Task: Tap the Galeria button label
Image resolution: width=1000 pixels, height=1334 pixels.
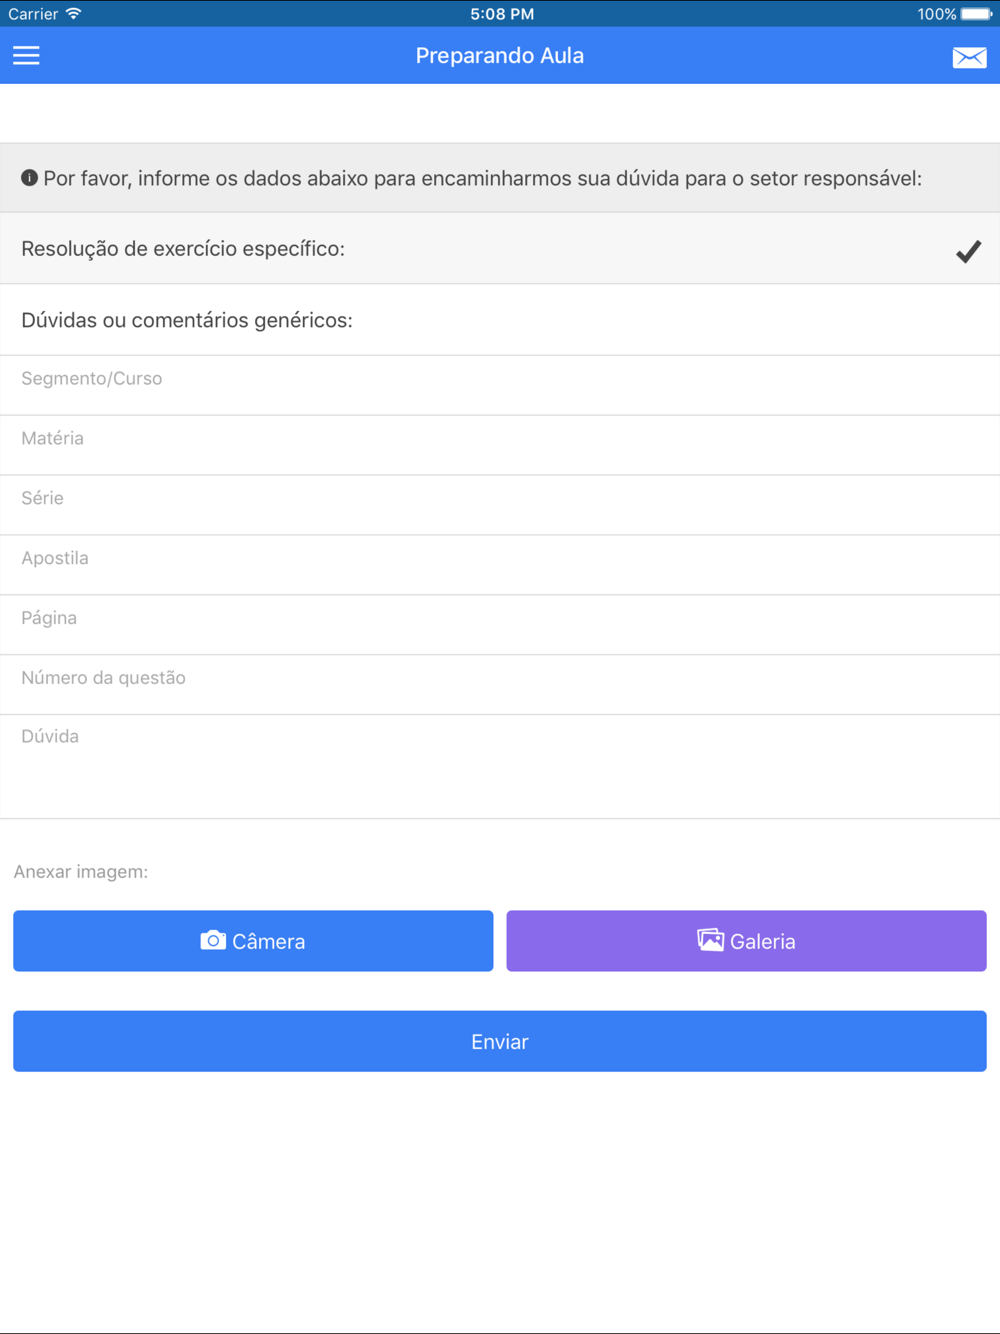Action: point(763,942)
